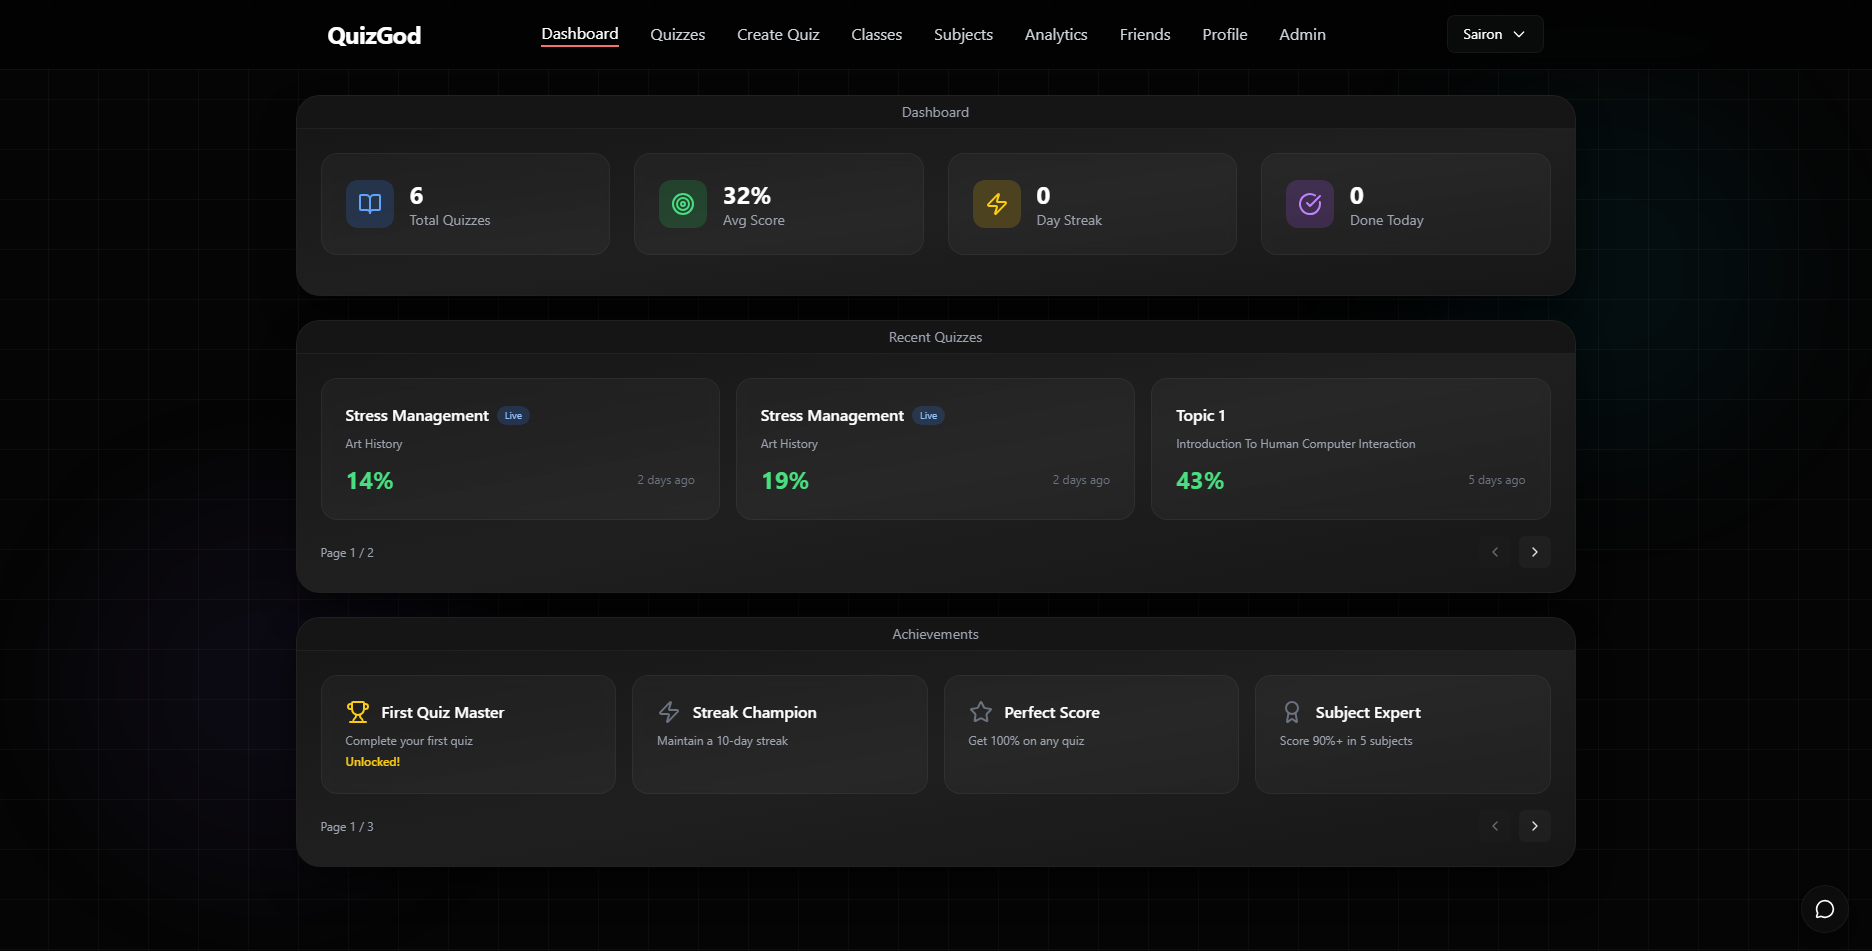
Task: Click the book icon for Total Quizzes
Action: 369,204
